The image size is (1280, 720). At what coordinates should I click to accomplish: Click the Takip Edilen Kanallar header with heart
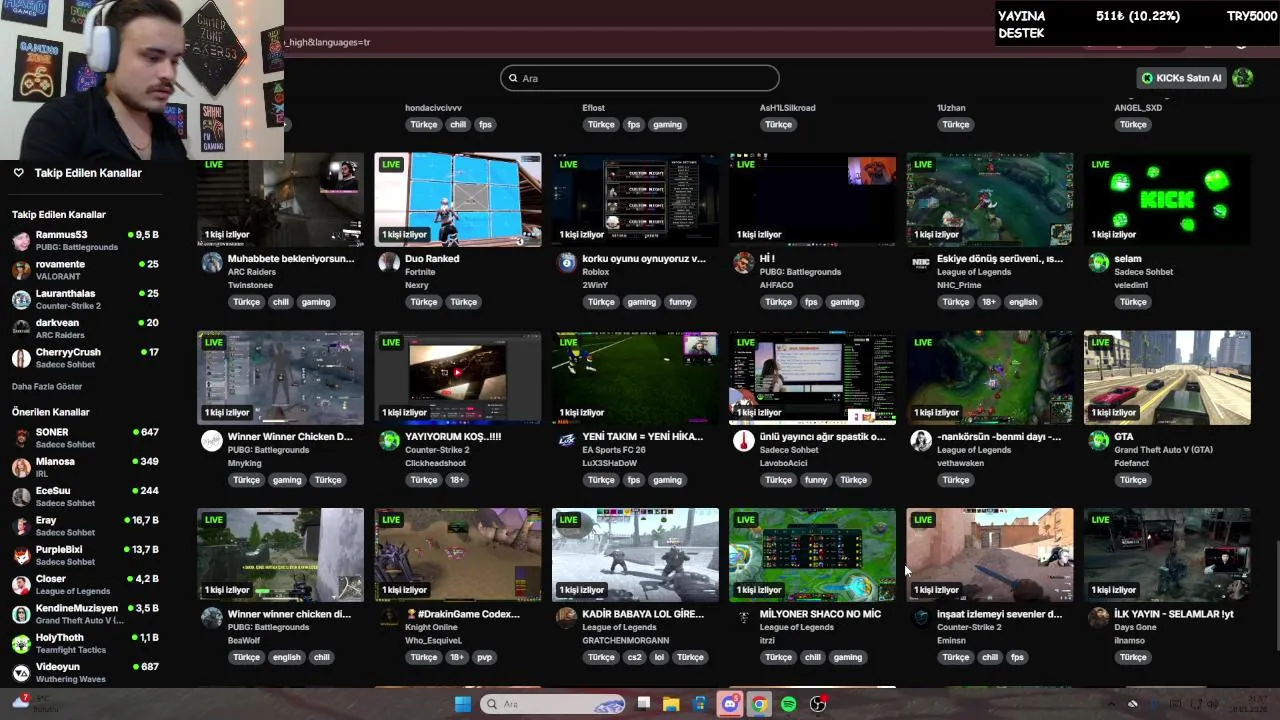77,173
